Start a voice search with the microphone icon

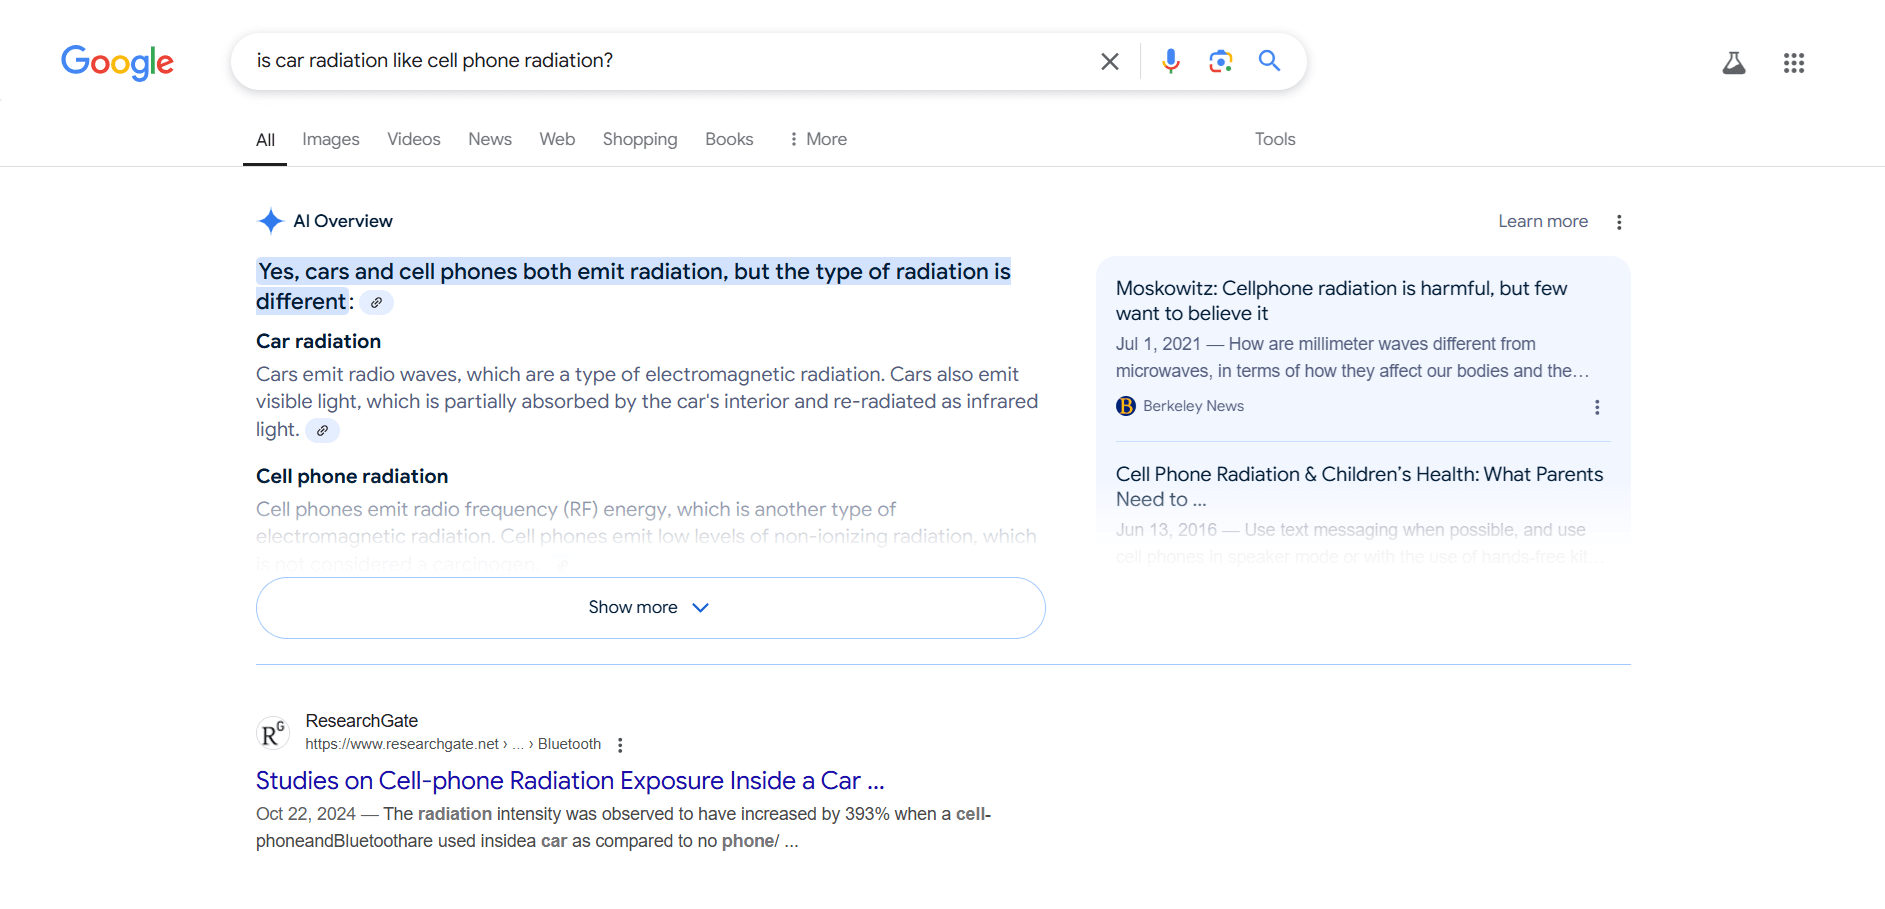coord(1170,61)
